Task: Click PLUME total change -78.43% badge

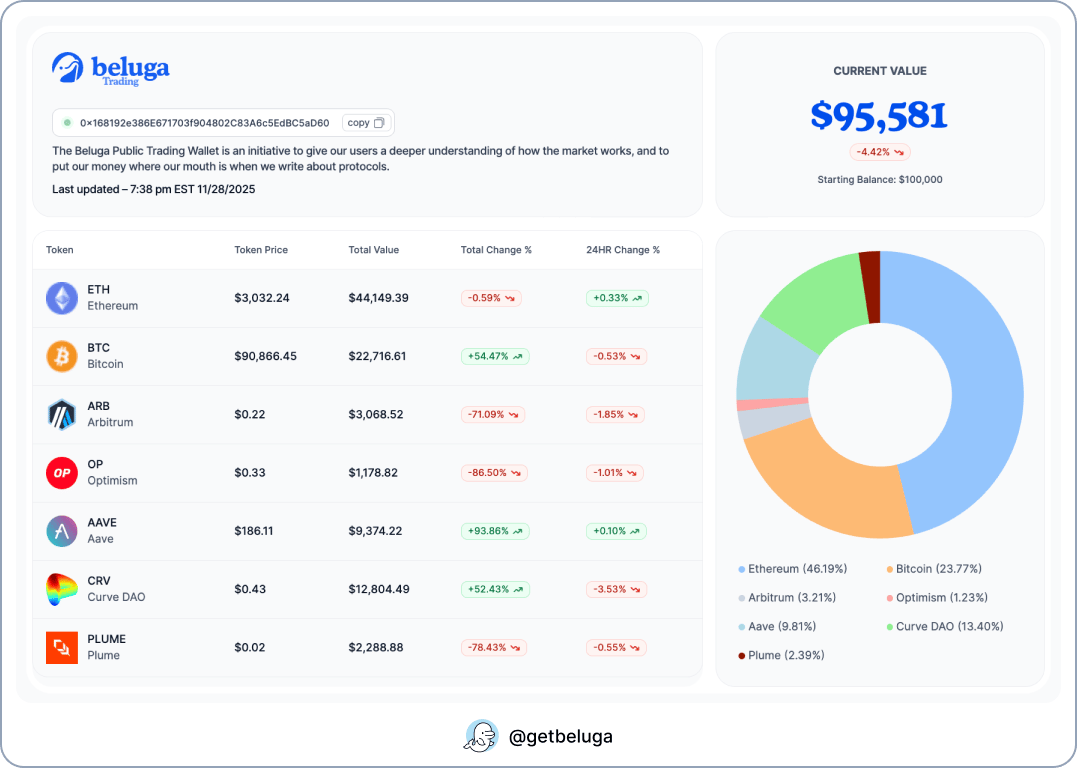Action: click(494, 648)
